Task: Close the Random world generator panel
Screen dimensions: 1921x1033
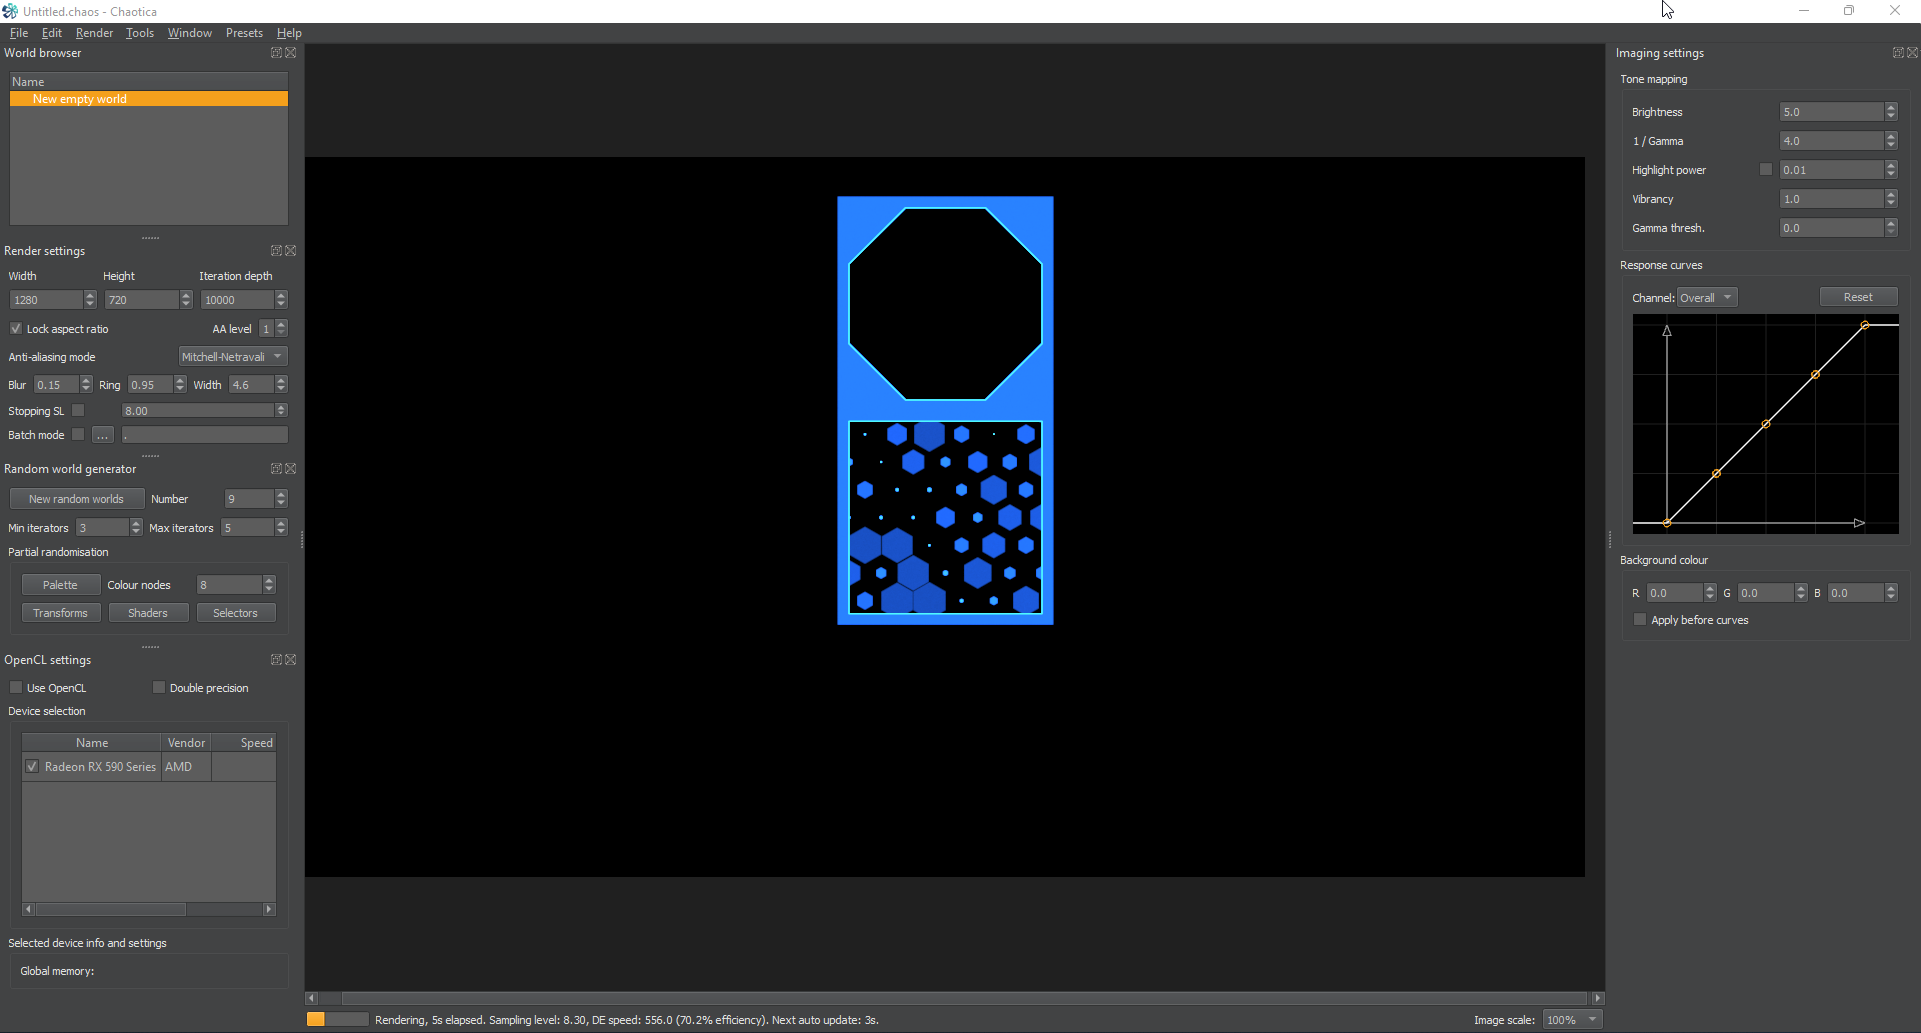Action: pyautogui.click(x=291, y=469)
